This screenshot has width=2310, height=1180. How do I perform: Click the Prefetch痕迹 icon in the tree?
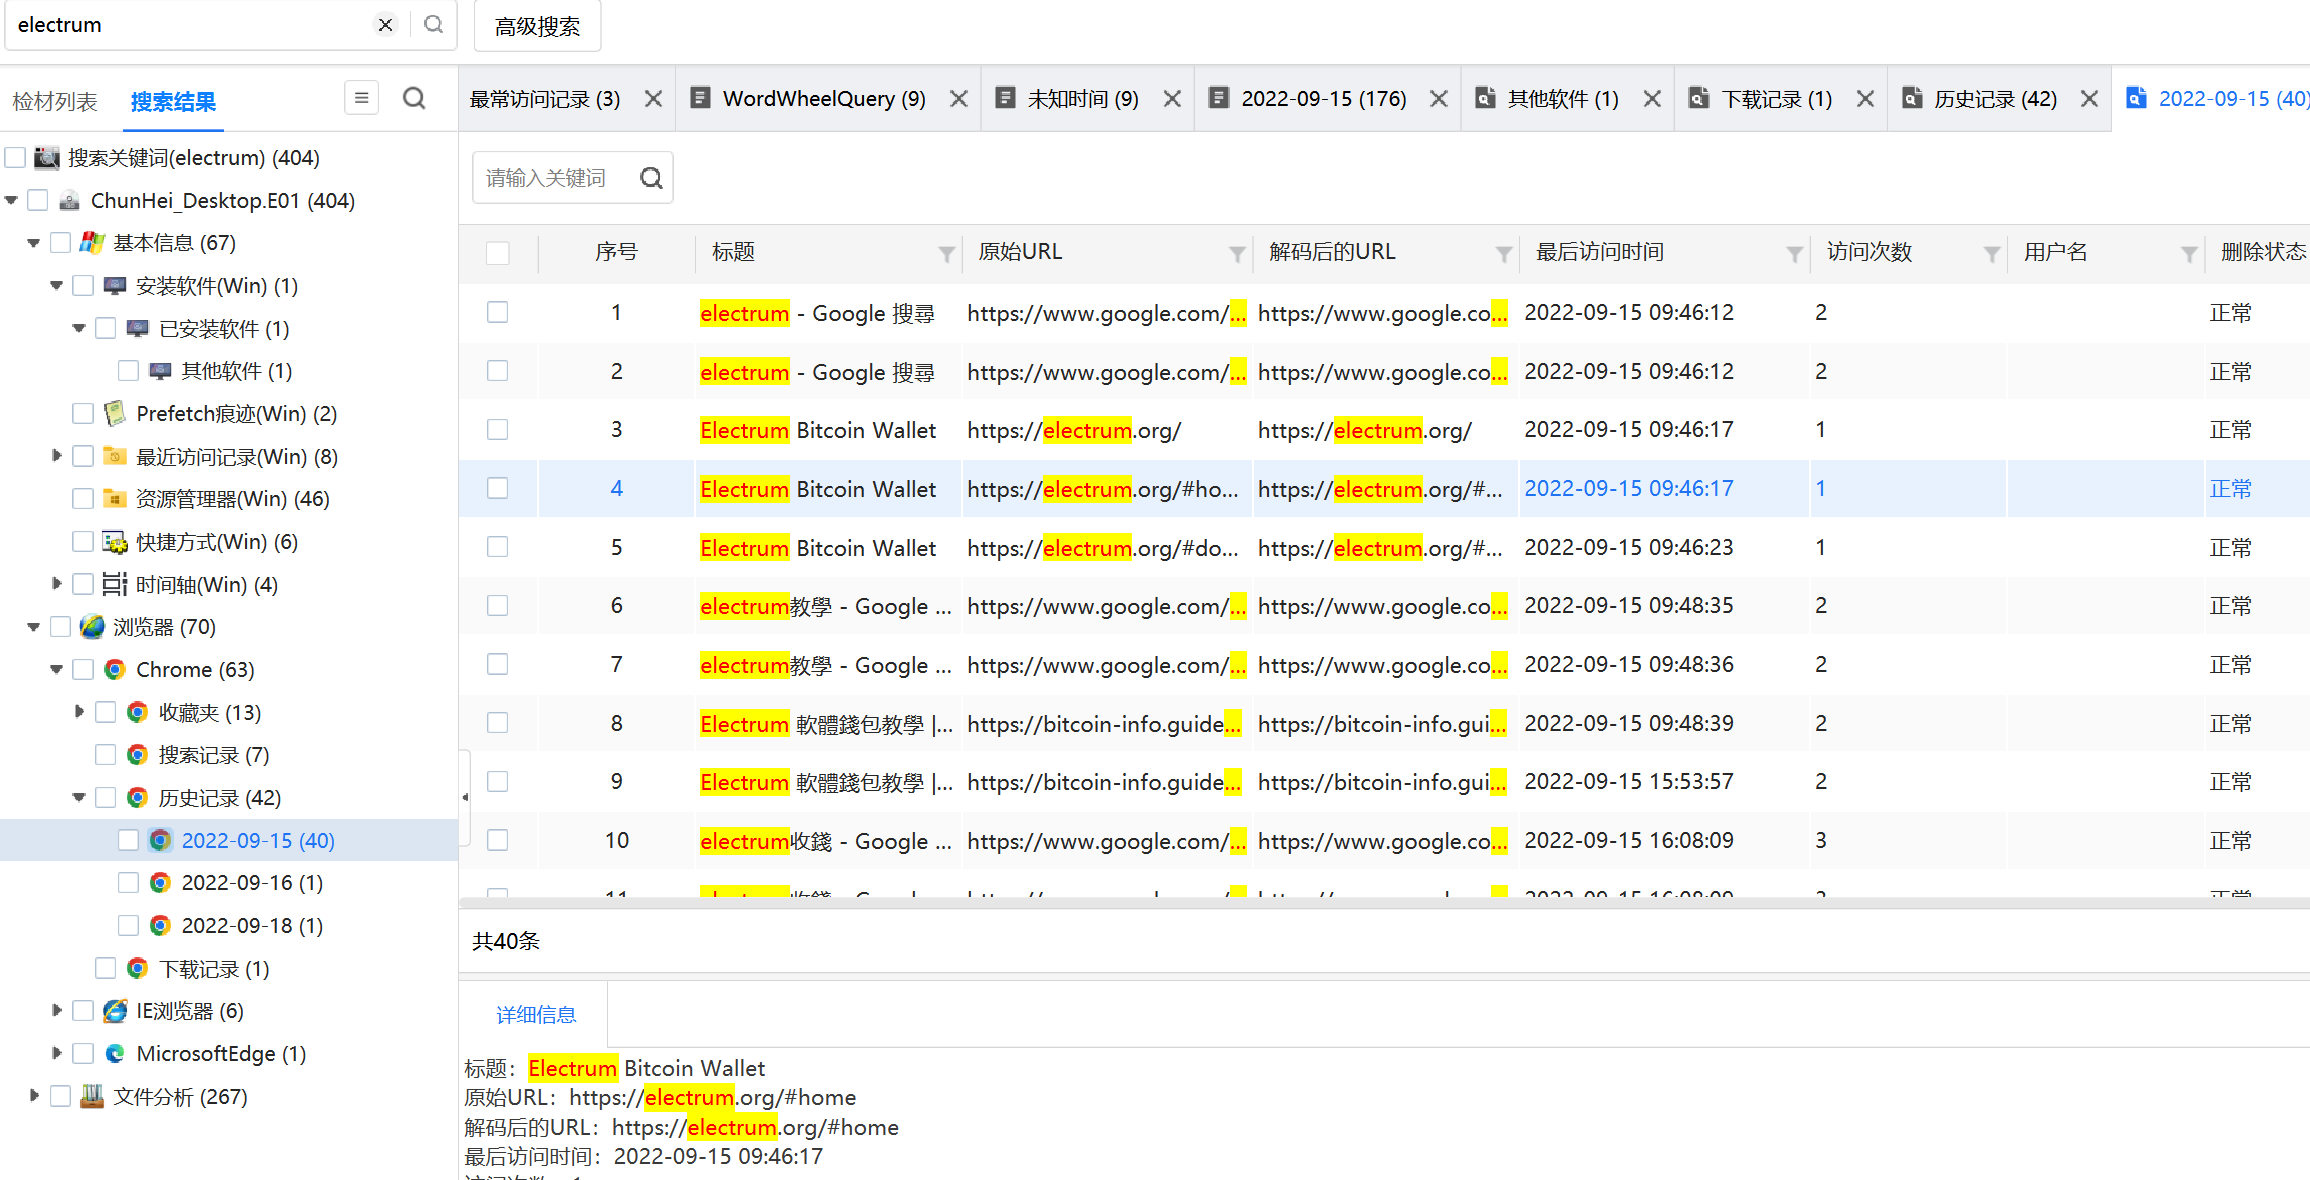coord(115,413)
